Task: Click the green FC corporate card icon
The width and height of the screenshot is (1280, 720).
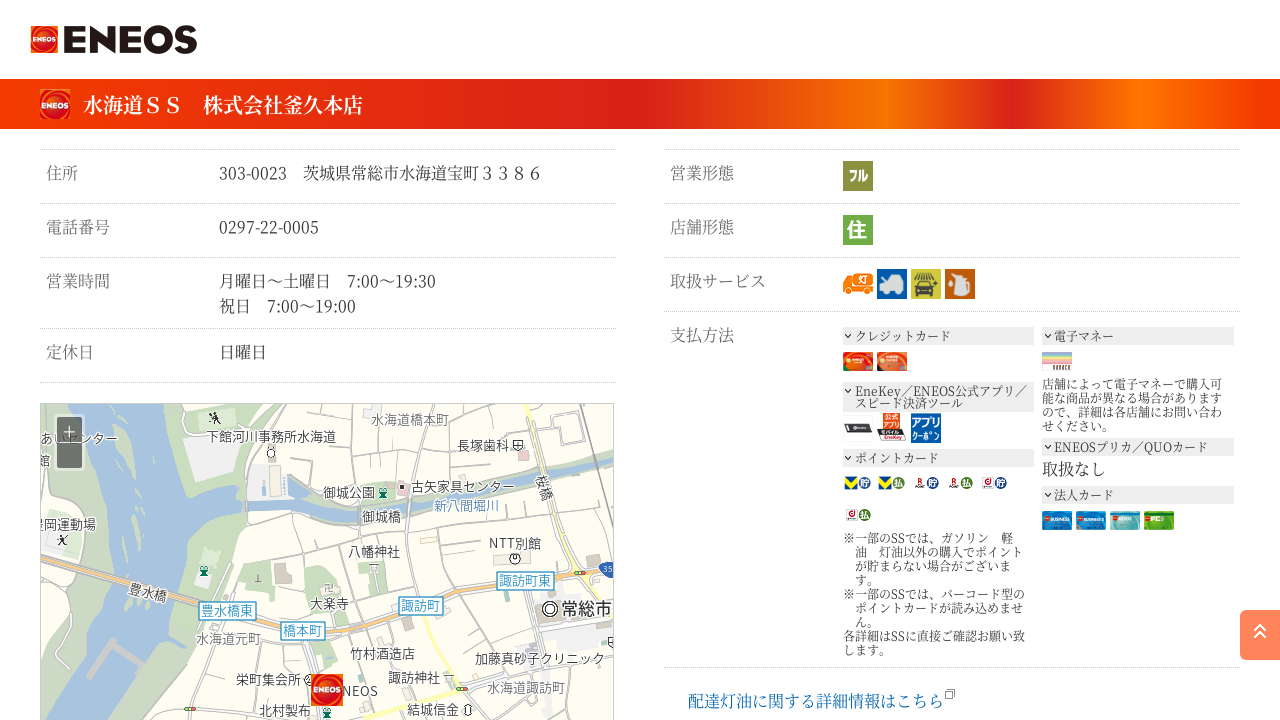Action: tap(1159, 521)
